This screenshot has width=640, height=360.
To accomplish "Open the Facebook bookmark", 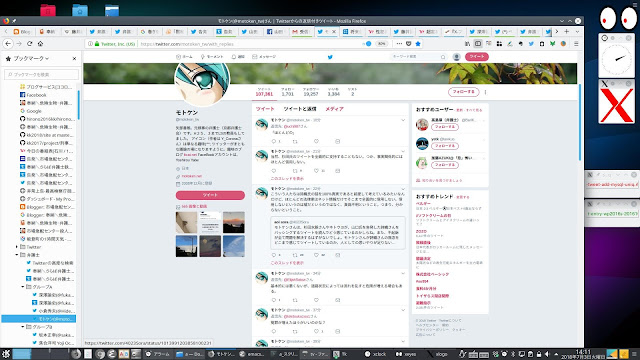I will click(36, 95).
